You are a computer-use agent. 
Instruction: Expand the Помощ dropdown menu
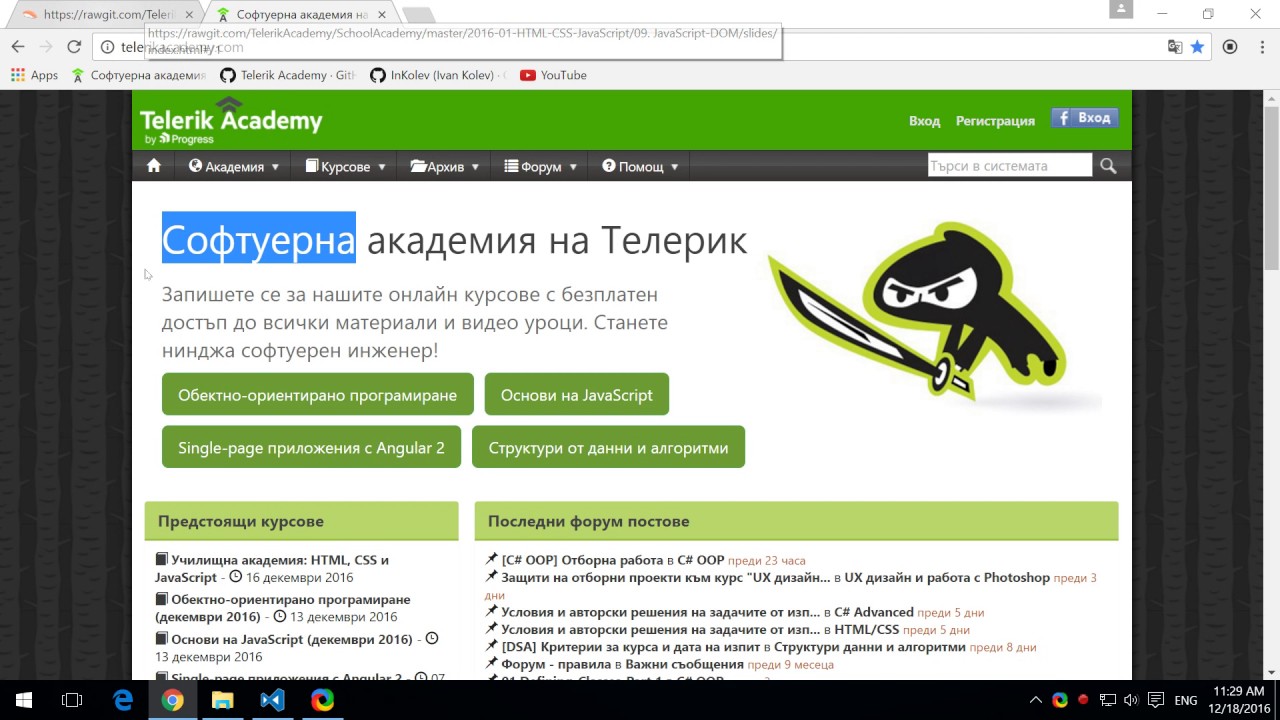tap(640, 166)
